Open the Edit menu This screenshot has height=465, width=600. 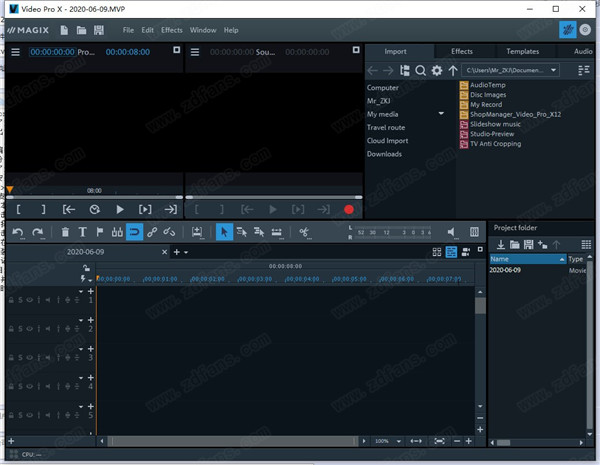[x=147, y=30]
